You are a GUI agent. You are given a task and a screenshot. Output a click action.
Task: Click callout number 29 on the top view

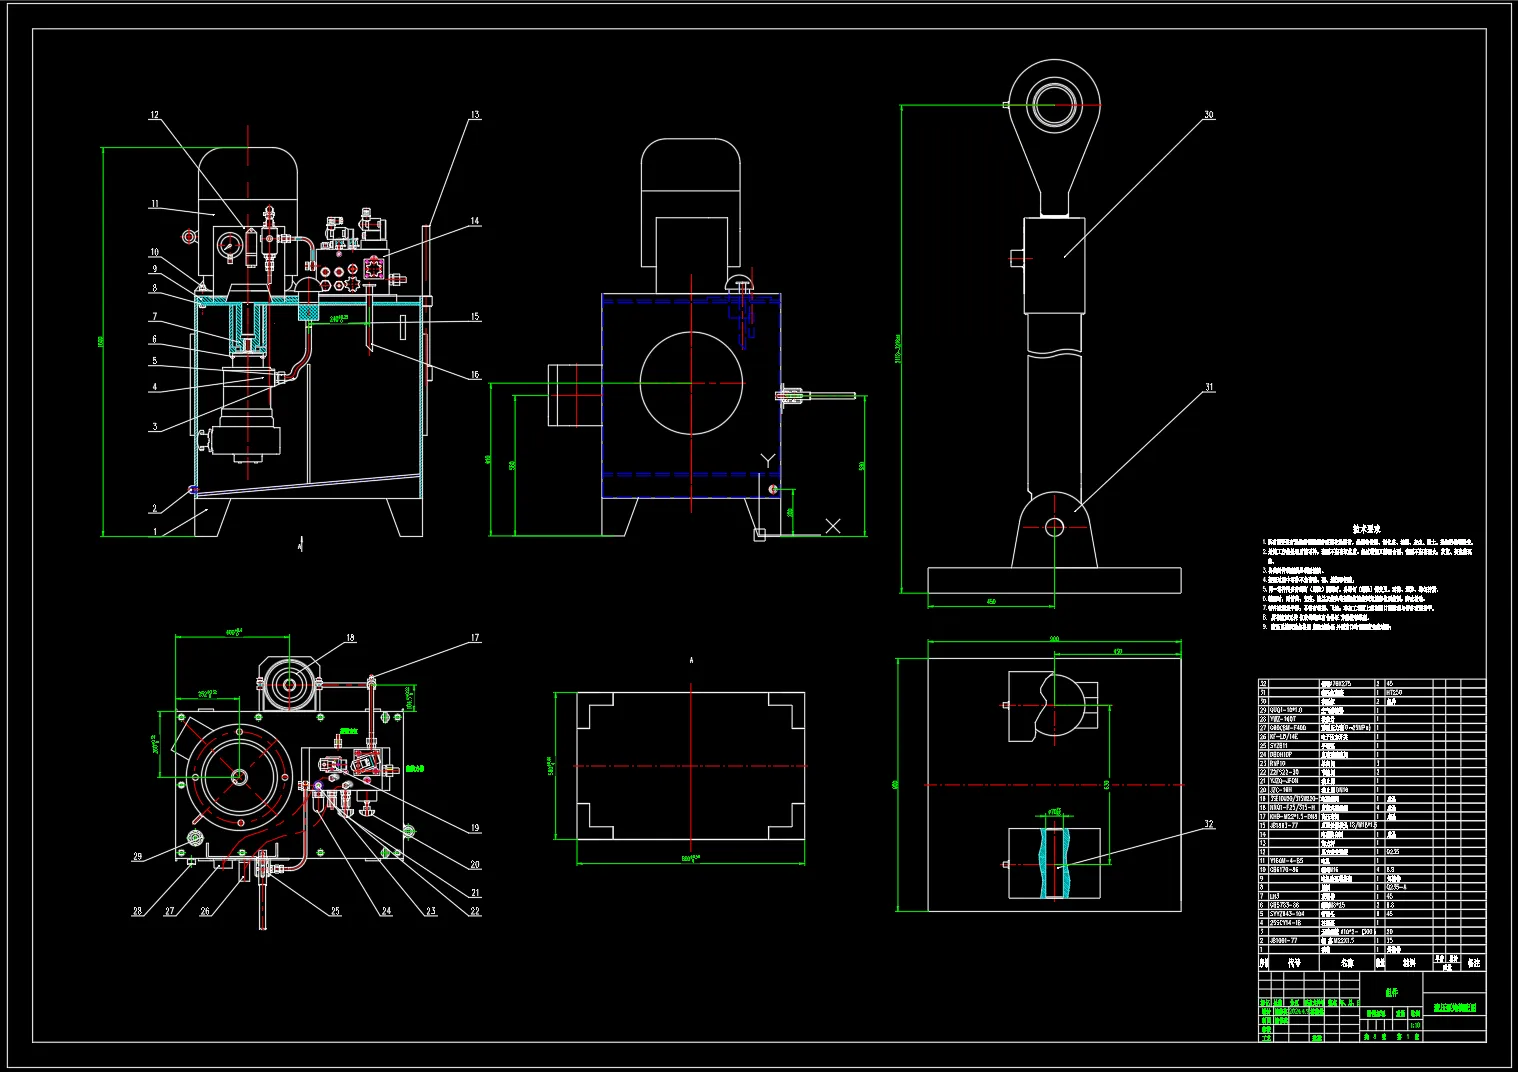(137, 856)
